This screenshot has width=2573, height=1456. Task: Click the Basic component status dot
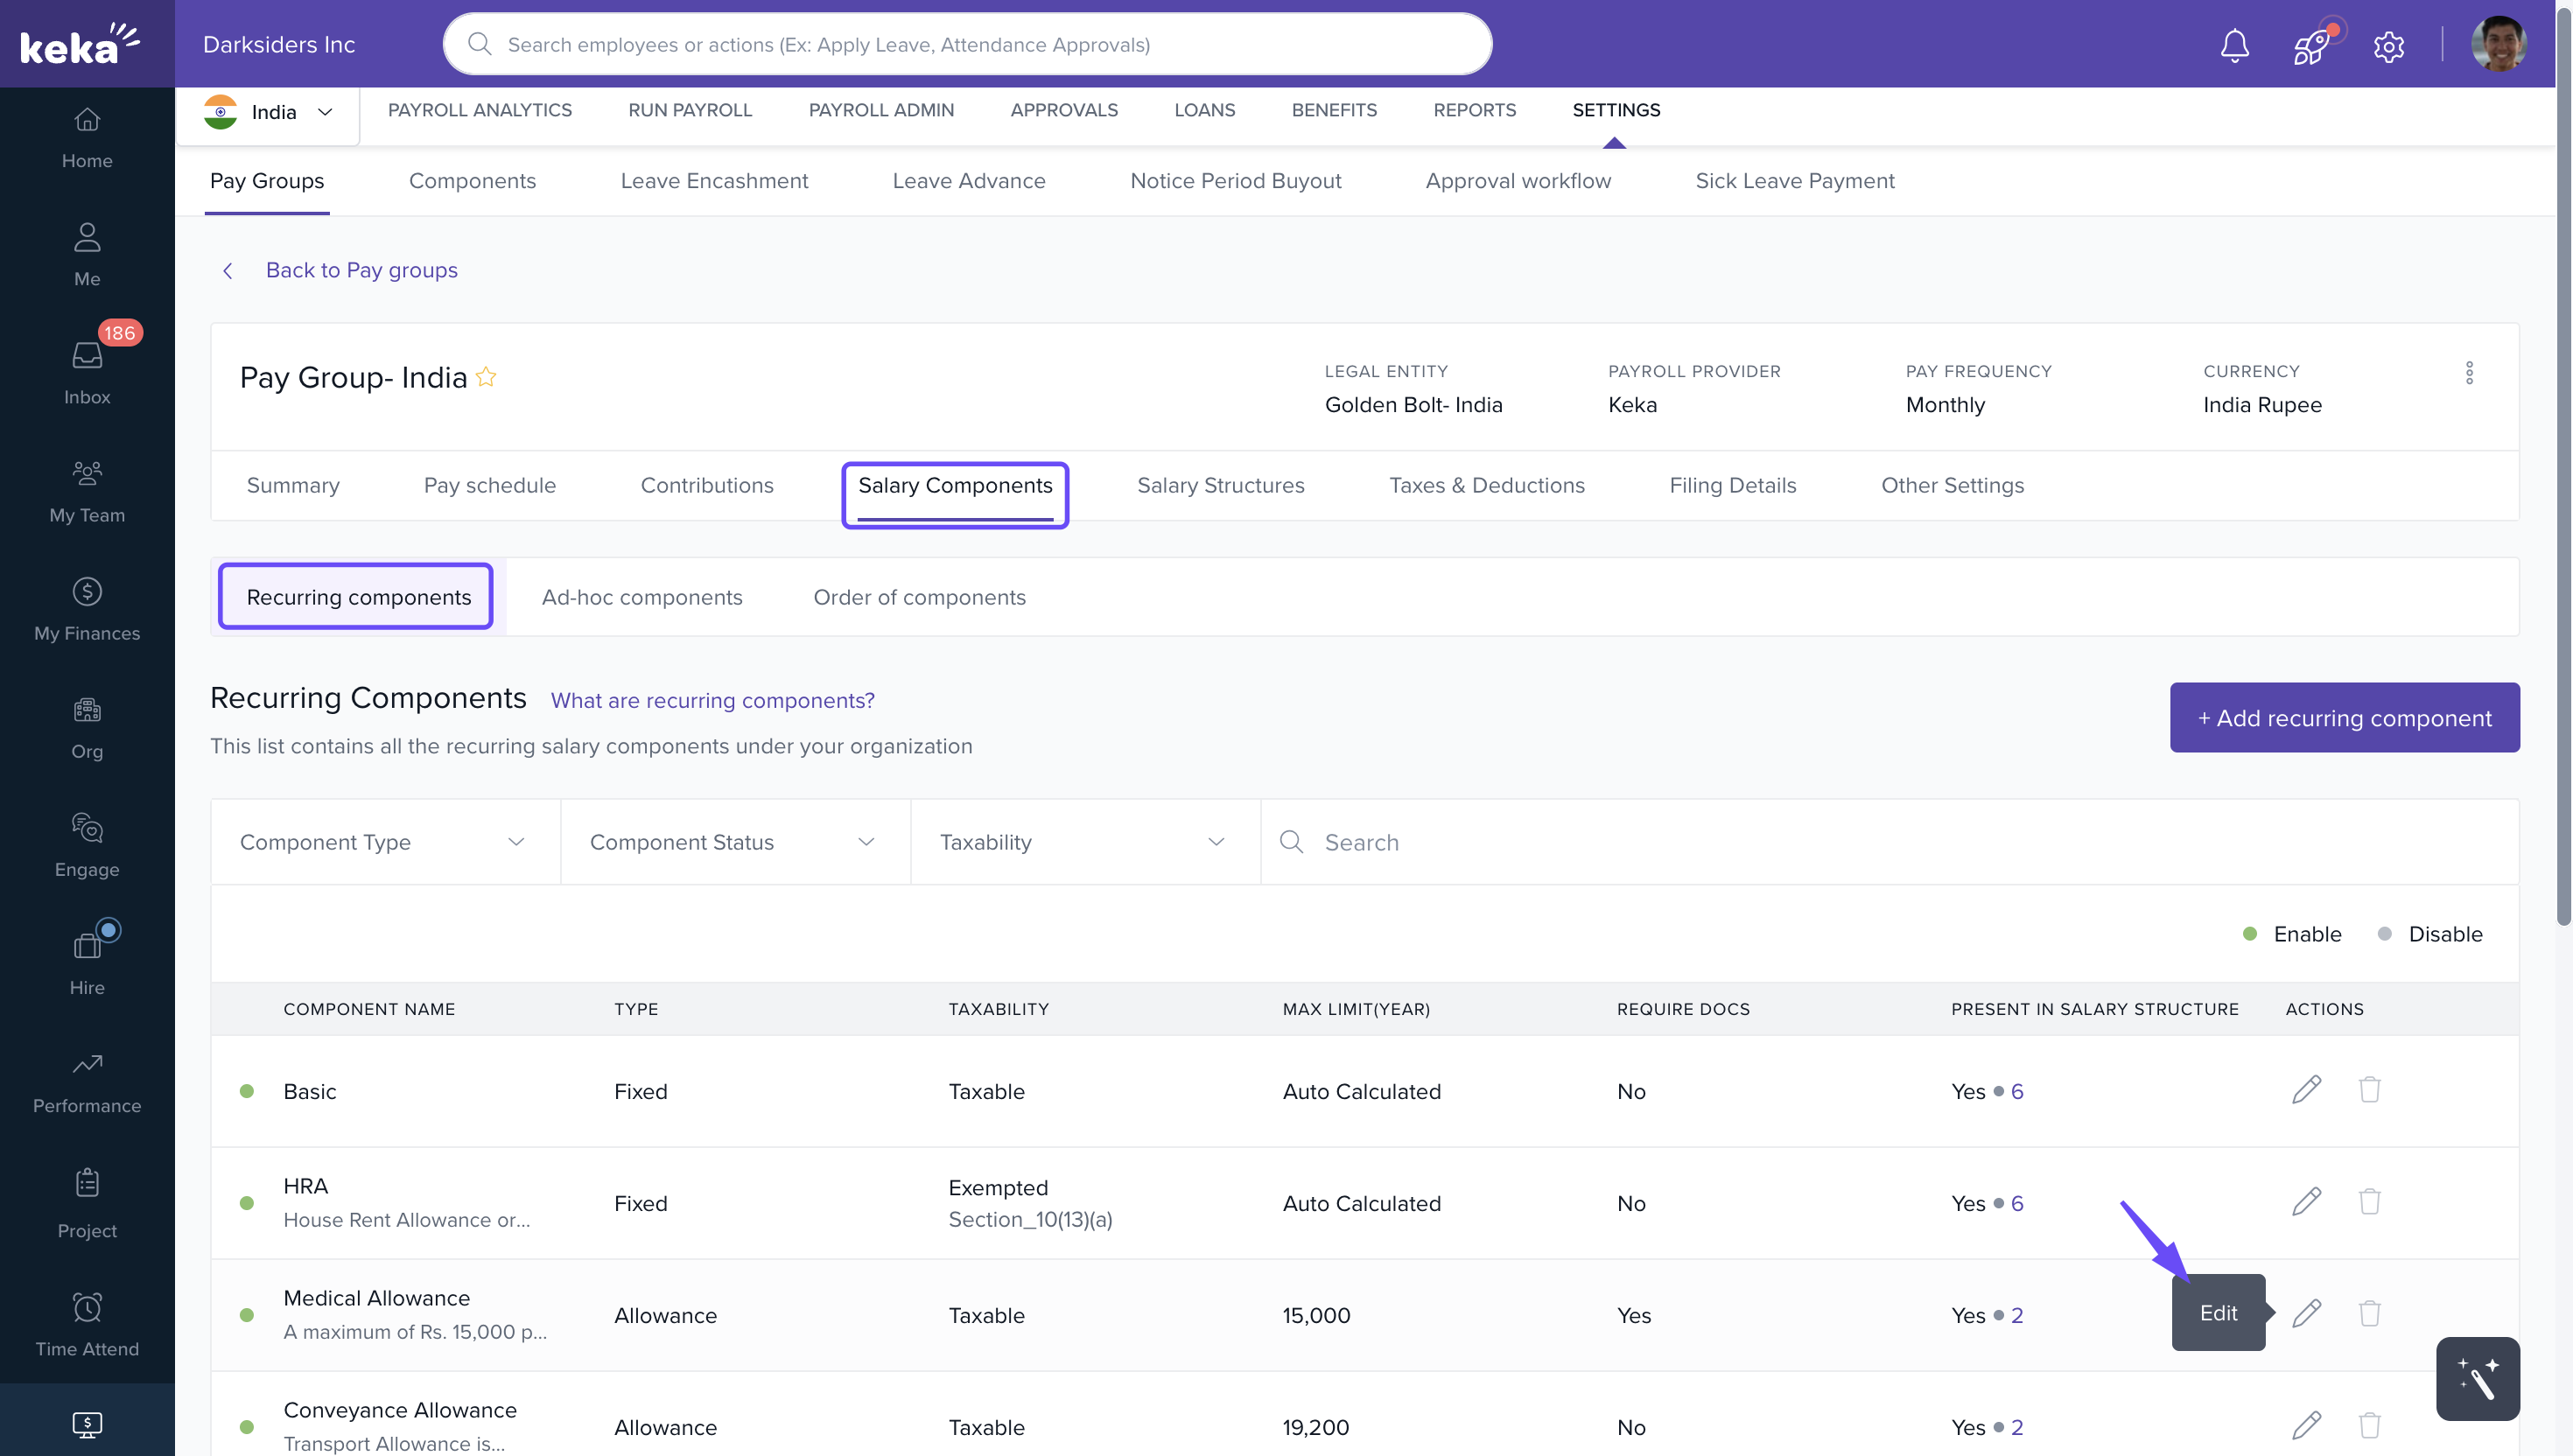(247, 1091)
